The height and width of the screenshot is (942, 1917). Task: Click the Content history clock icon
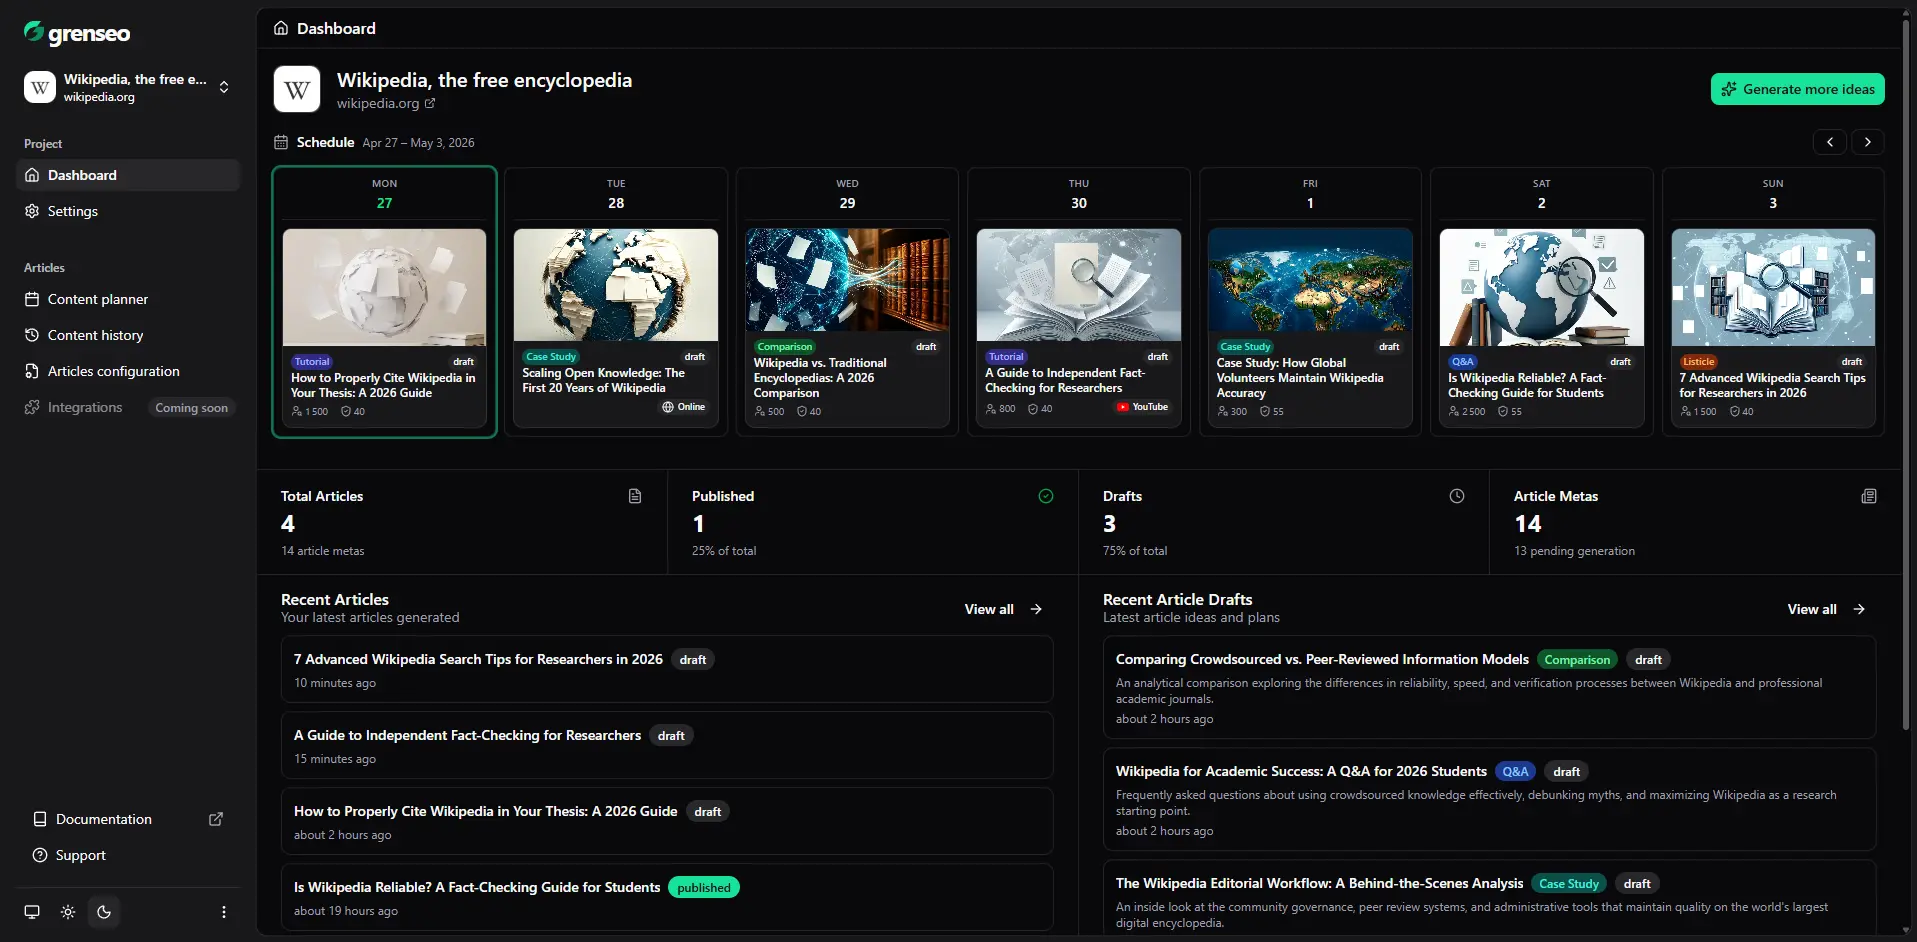pyautogui.click(x=32, y=335)
